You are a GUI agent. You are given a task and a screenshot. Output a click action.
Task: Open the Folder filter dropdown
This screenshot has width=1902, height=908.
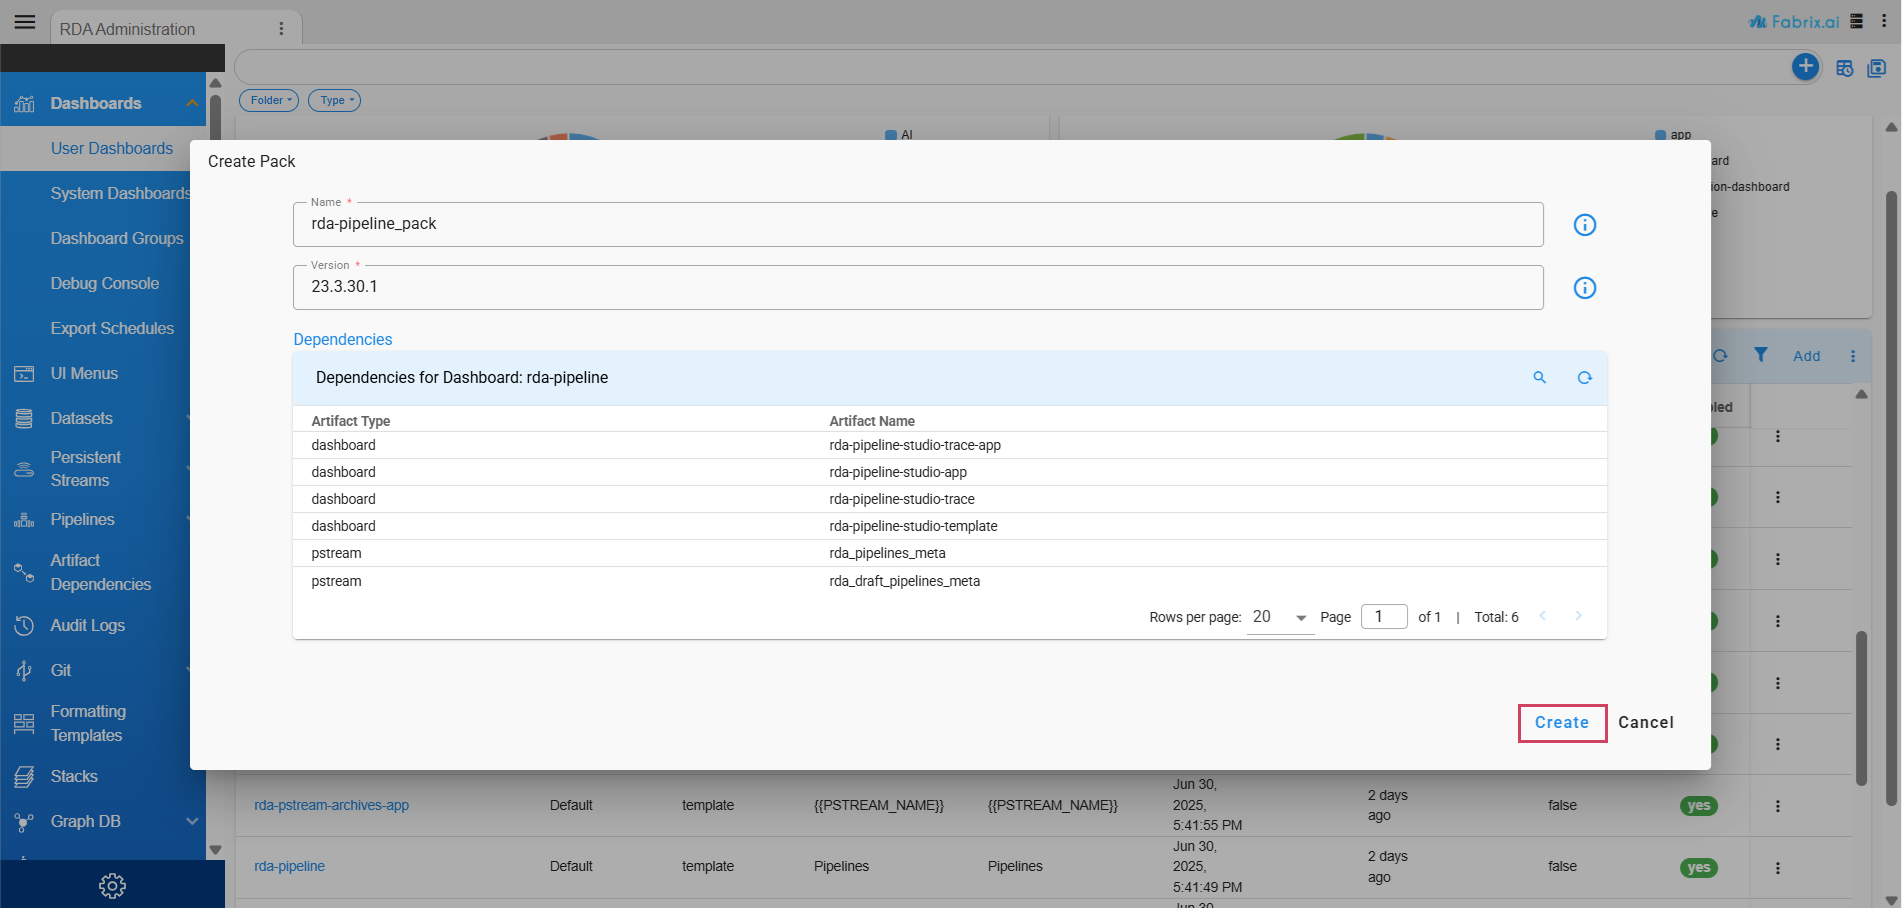(269, 100)
